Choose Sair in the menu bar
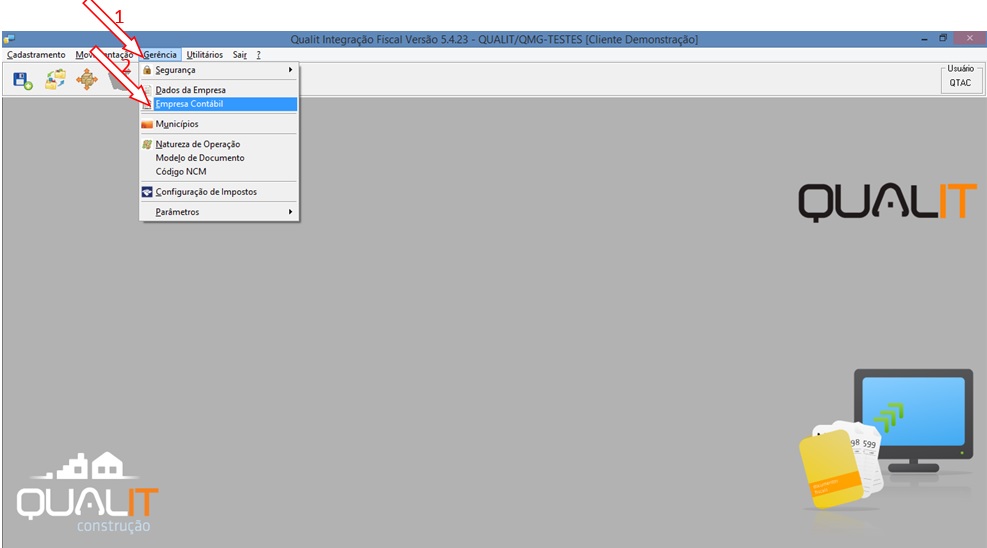 pyautogui.click(x=239, y=55)
